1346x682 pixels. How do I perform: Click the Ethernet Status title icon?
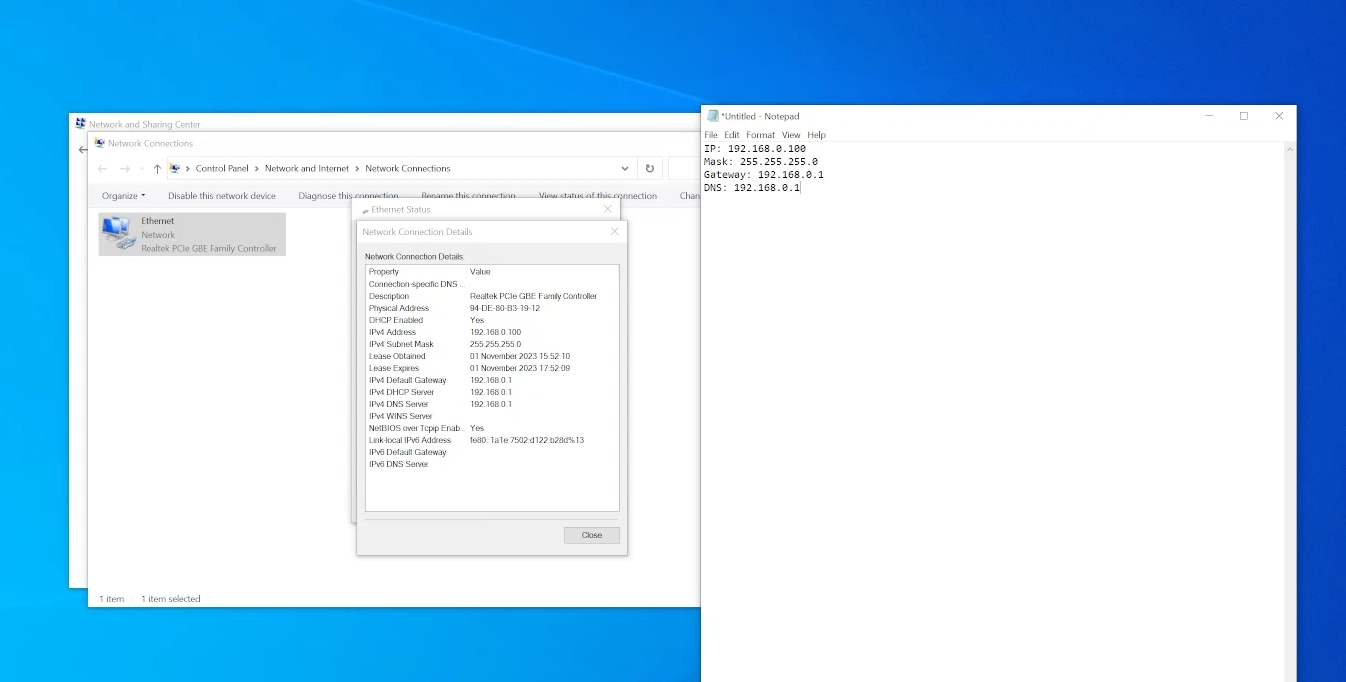(x=366, y=210)
